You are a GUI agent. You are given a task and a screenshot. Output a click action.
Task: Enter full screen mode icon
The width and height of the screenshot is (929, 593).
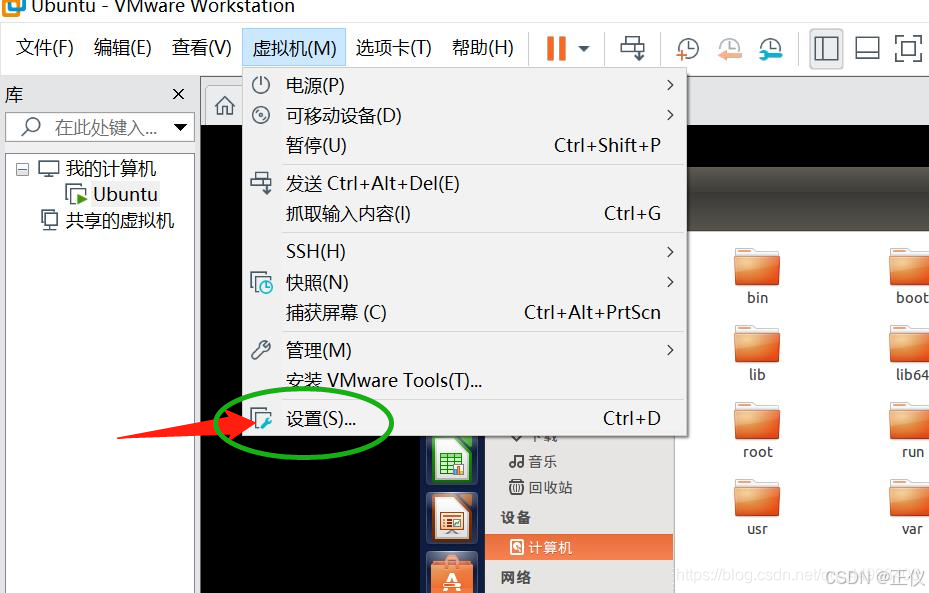tap(908, 49)
